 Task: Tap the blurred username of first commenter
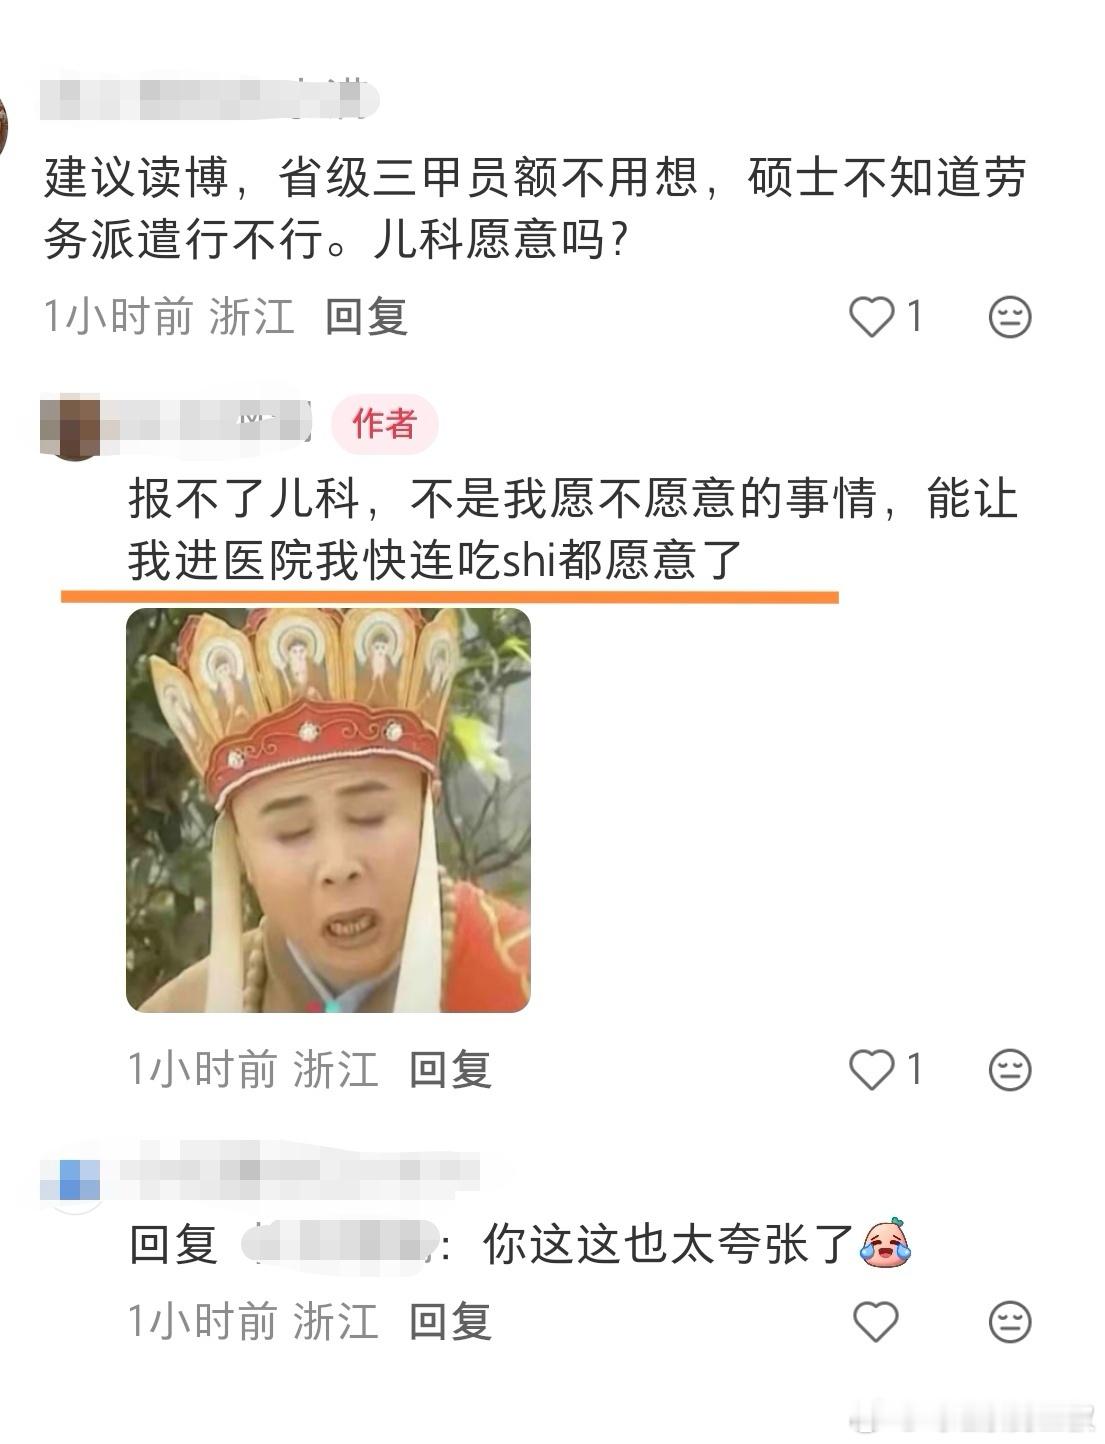tap(210, 100)
